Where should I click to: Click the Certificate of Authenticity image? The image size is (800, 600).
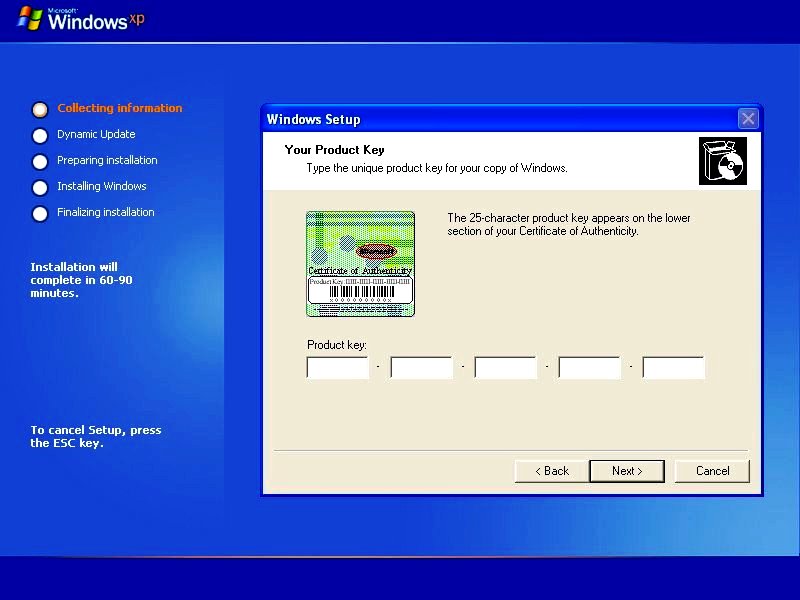click(360, 264)
